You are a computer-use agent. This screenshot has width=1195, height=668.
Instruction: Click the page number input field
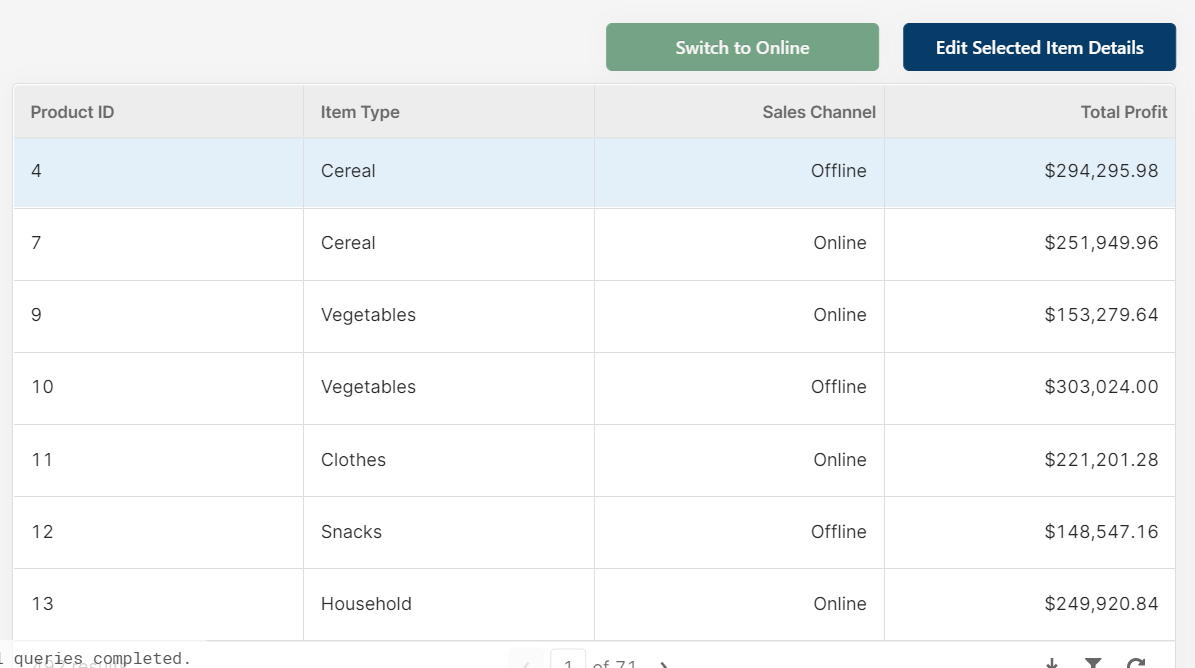(568, 663)
